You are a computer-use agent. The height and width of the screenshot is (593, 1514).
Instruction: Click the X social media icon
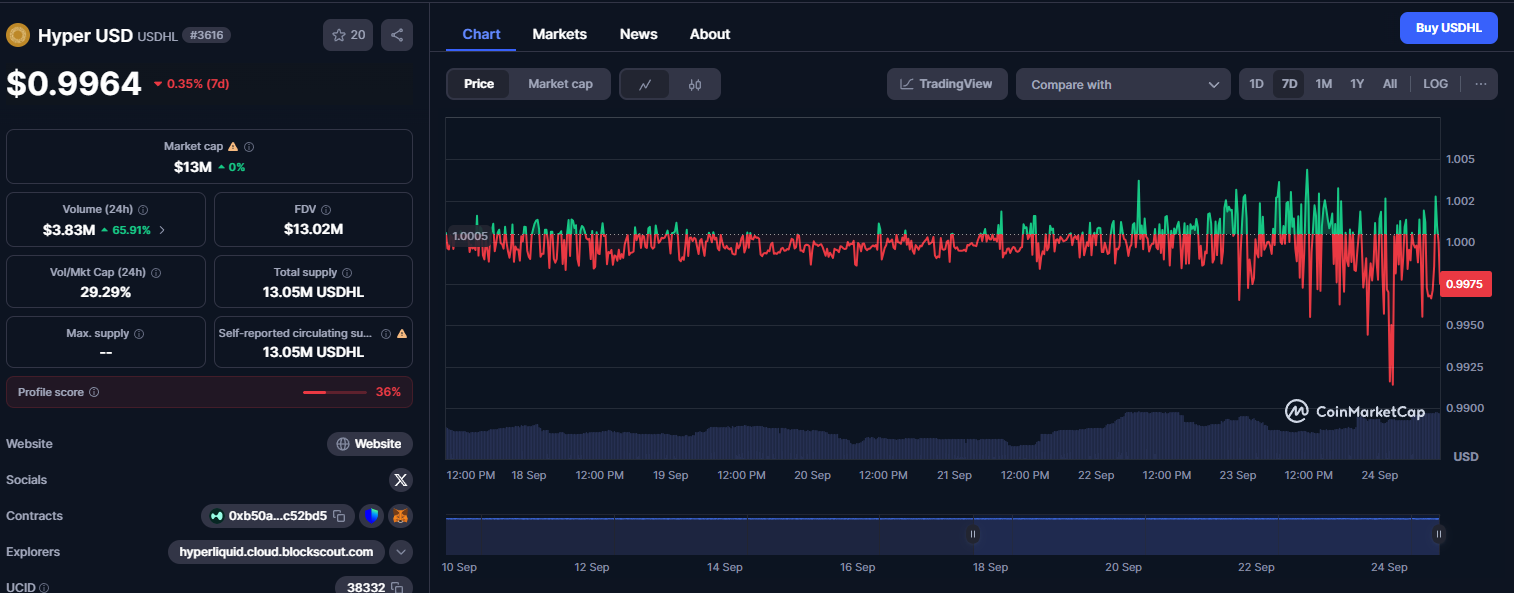pos(401,480)
